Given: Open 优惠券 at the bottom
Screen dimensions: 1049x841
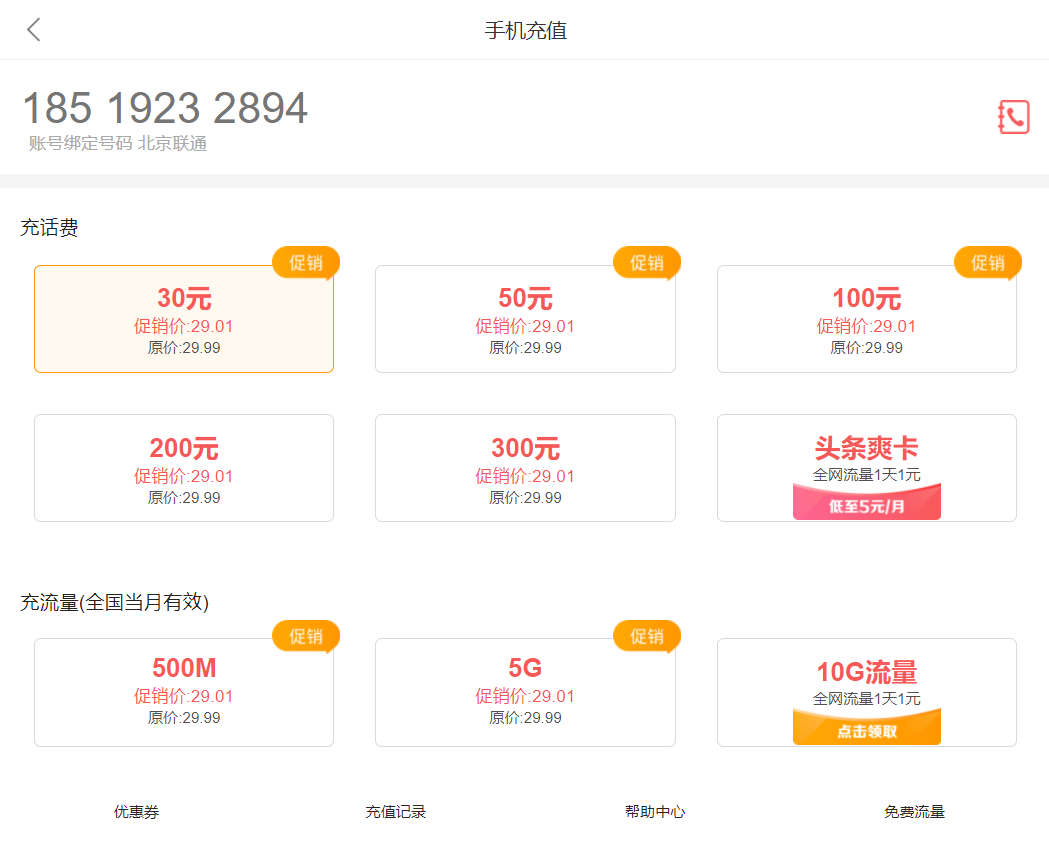Looking at the screenshot, I should [x=136, y=812].
